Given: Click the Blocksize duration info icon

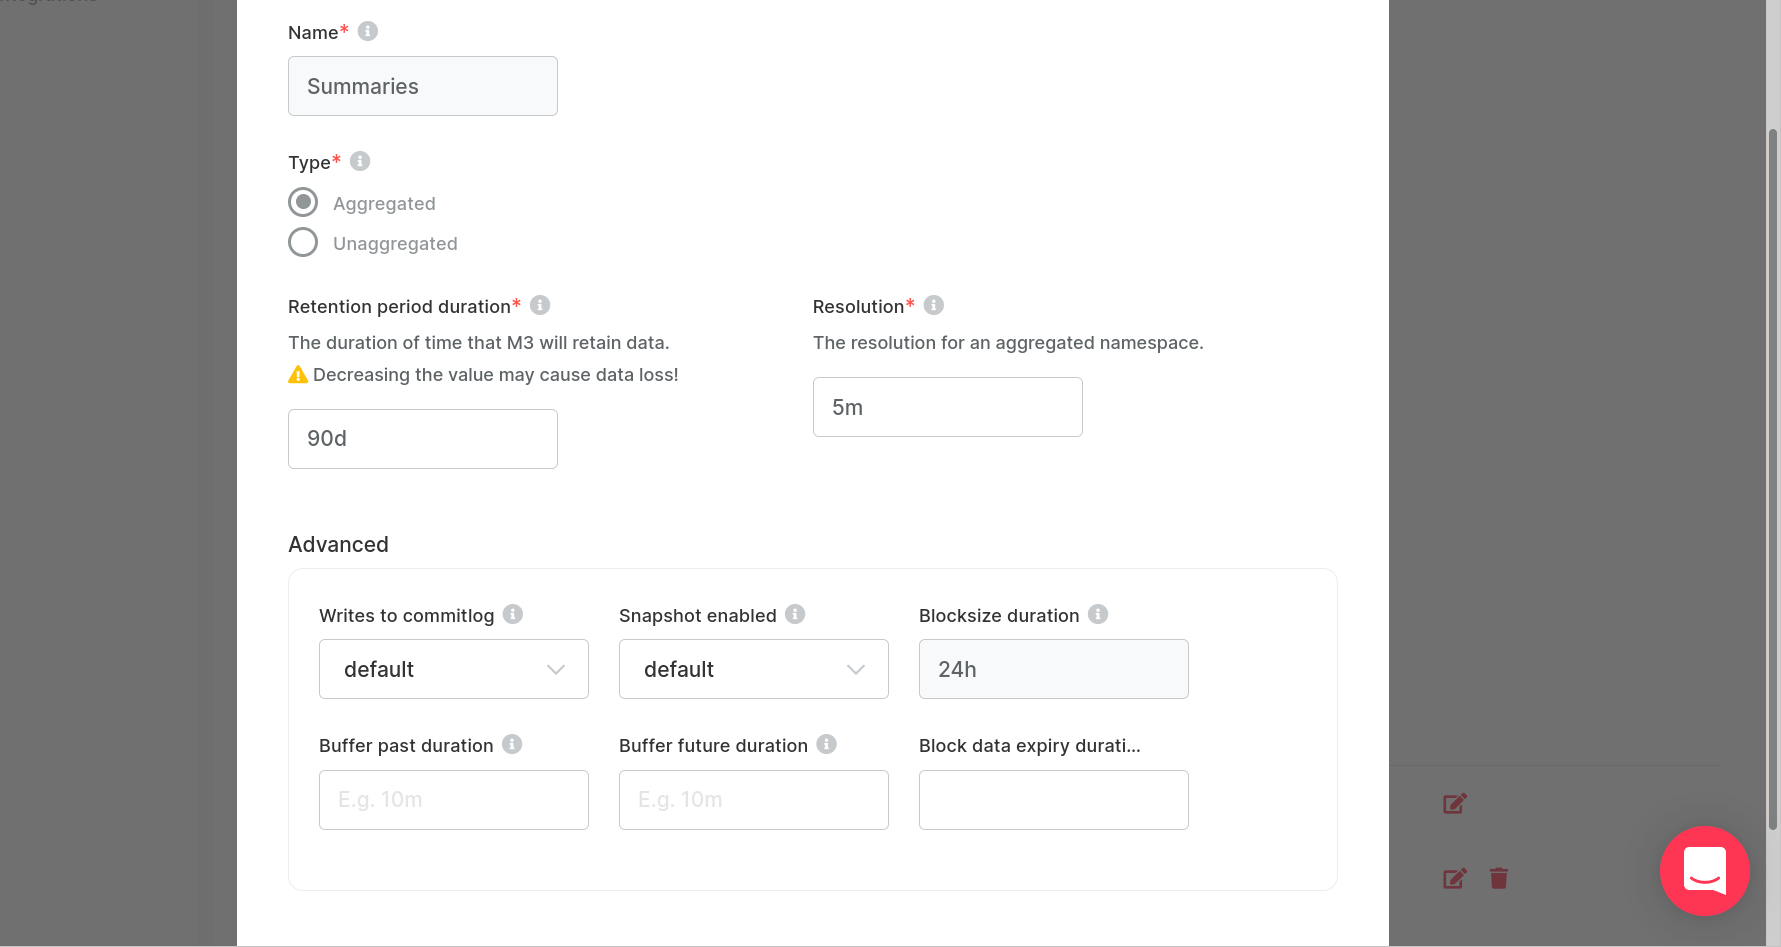Looking at the screenshot, I should click(x=1098, y=614).
